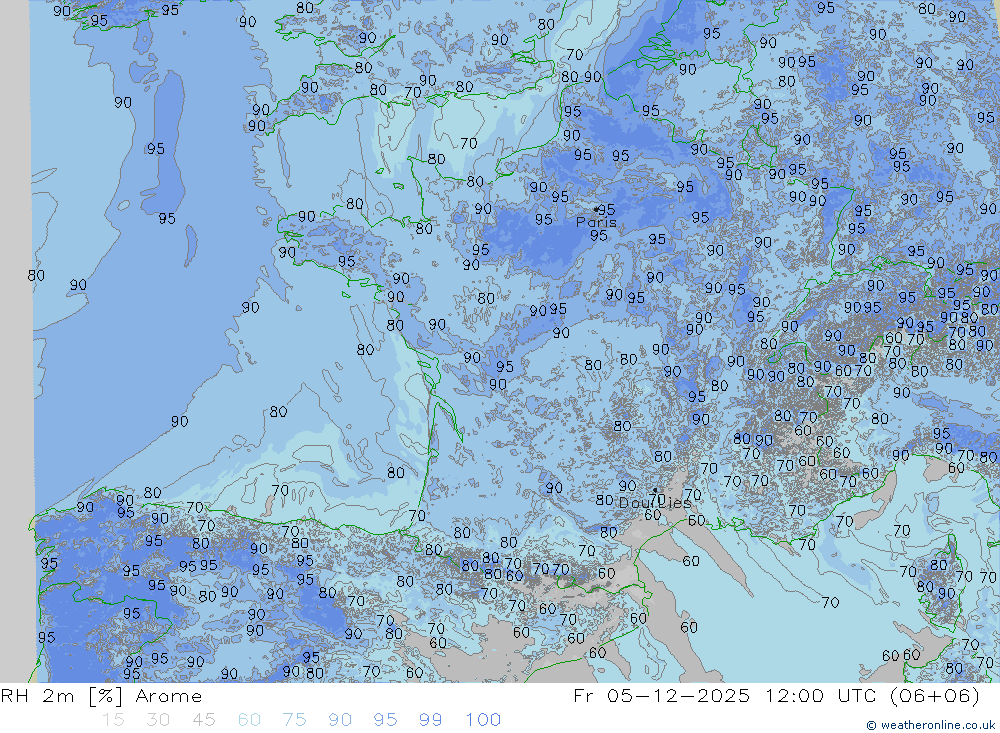Select legend value 99

tap(430, 720)
